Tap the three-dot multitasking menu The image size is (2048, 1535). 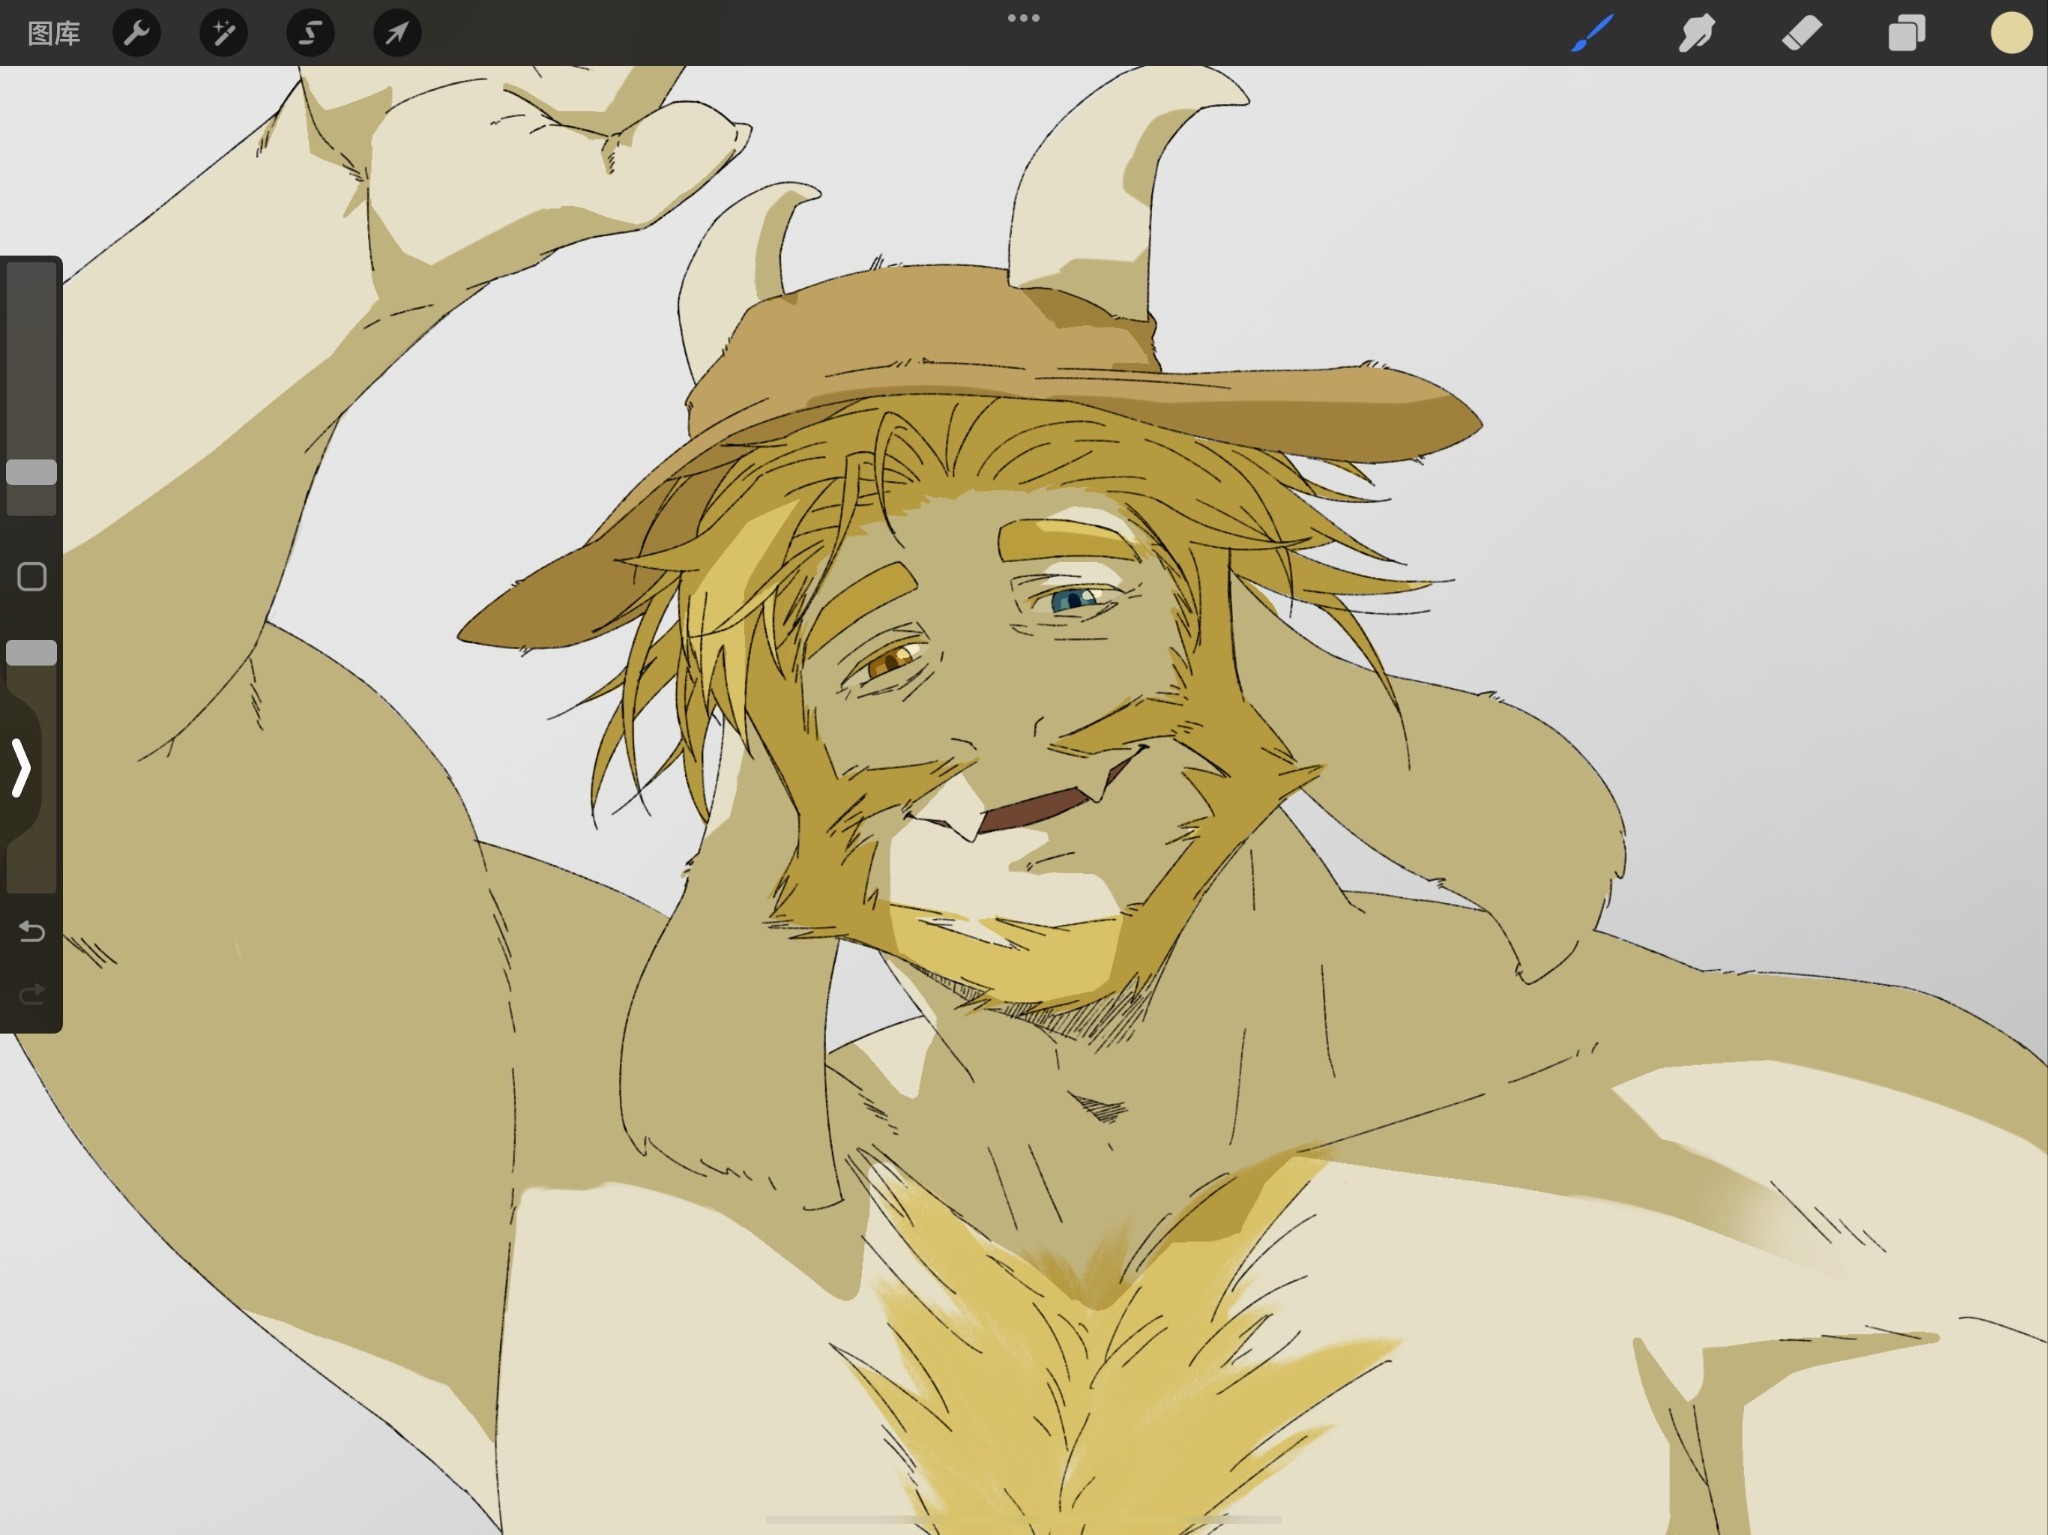point(1023,18)
